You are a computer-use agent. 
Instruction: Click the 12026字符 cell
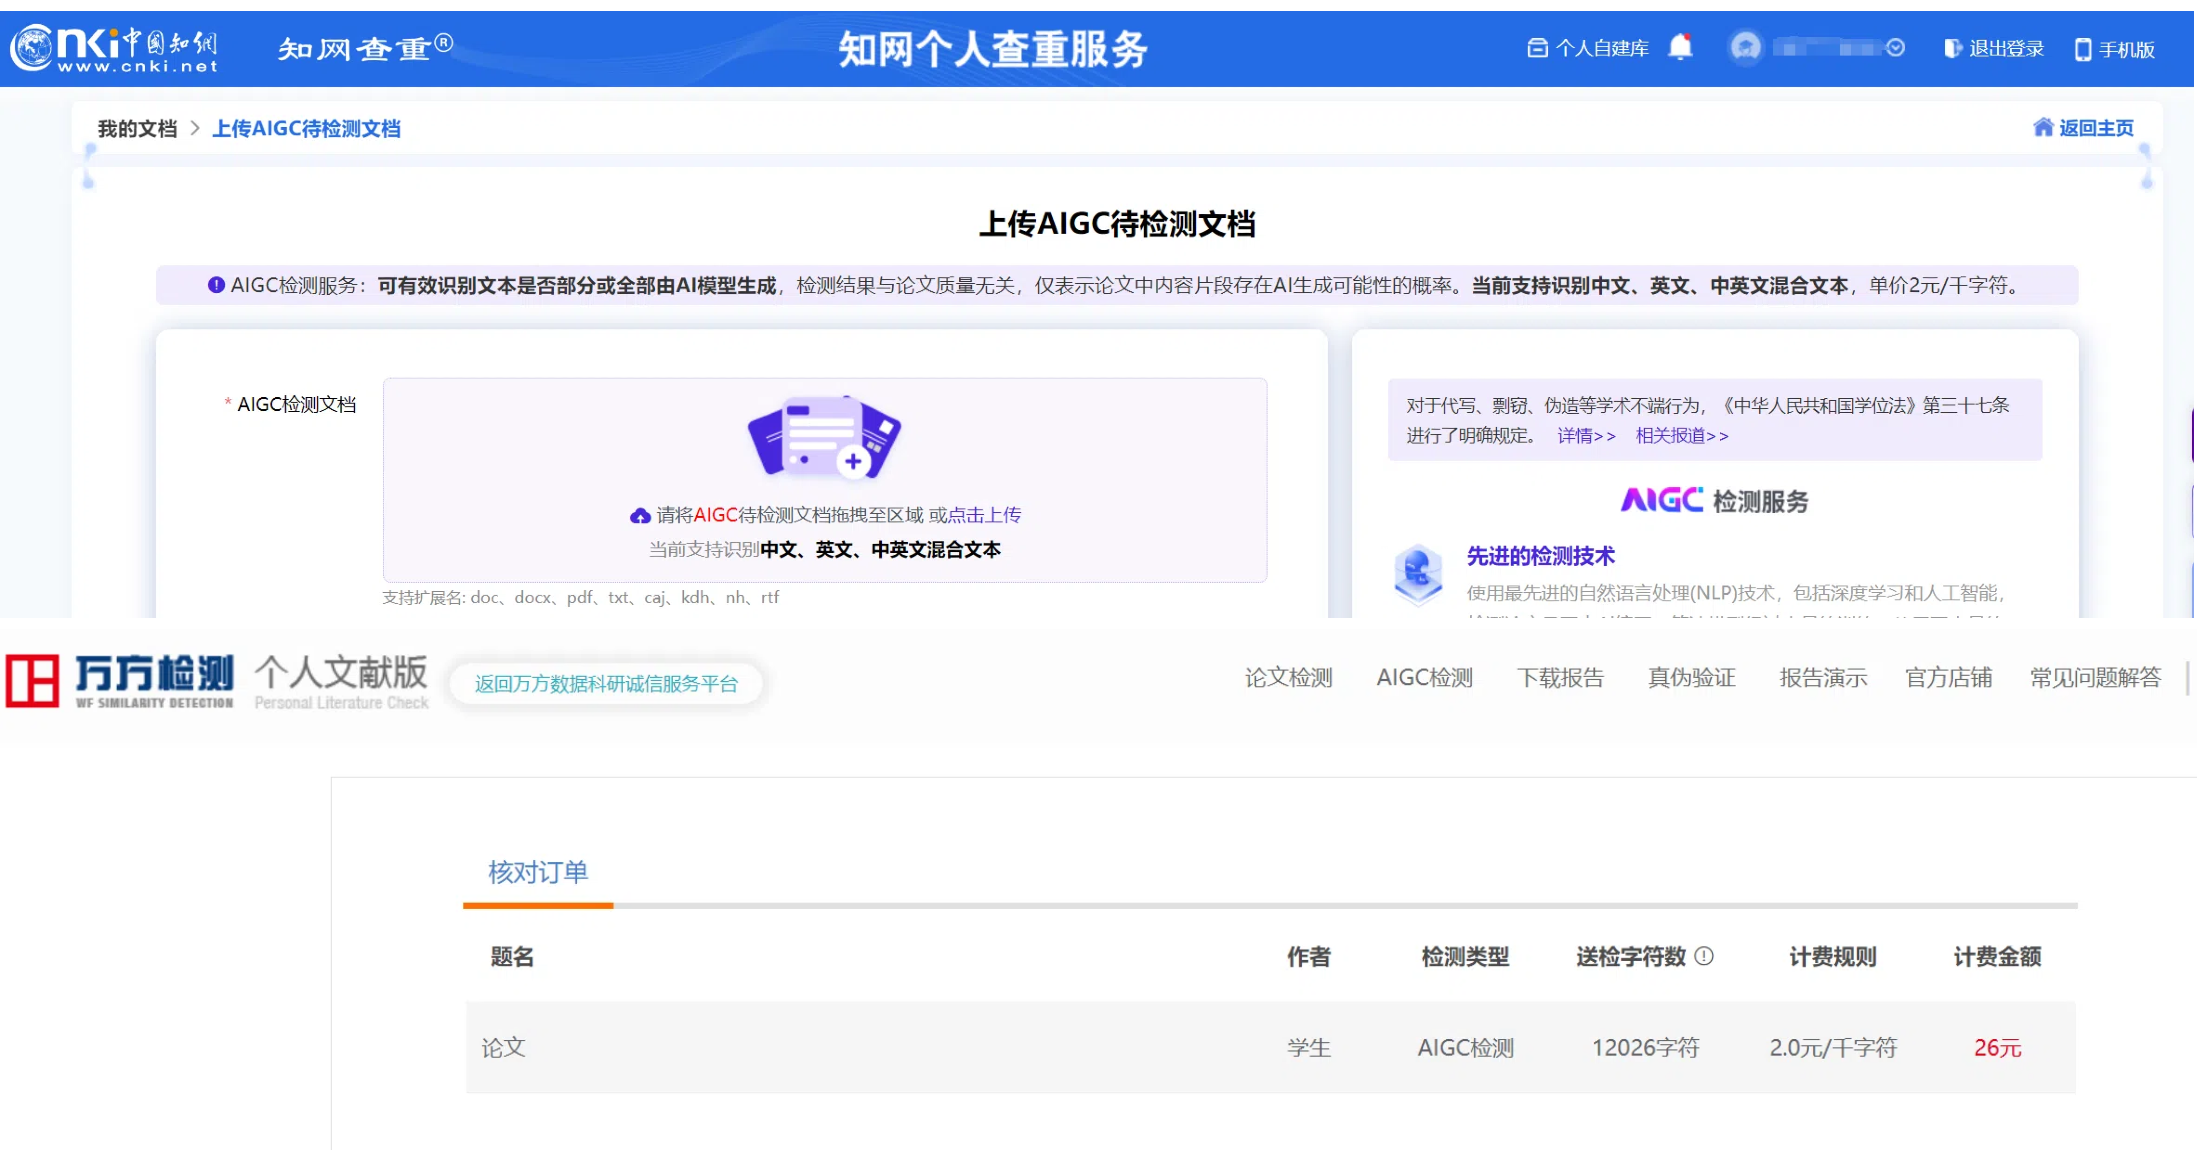1645,1047
